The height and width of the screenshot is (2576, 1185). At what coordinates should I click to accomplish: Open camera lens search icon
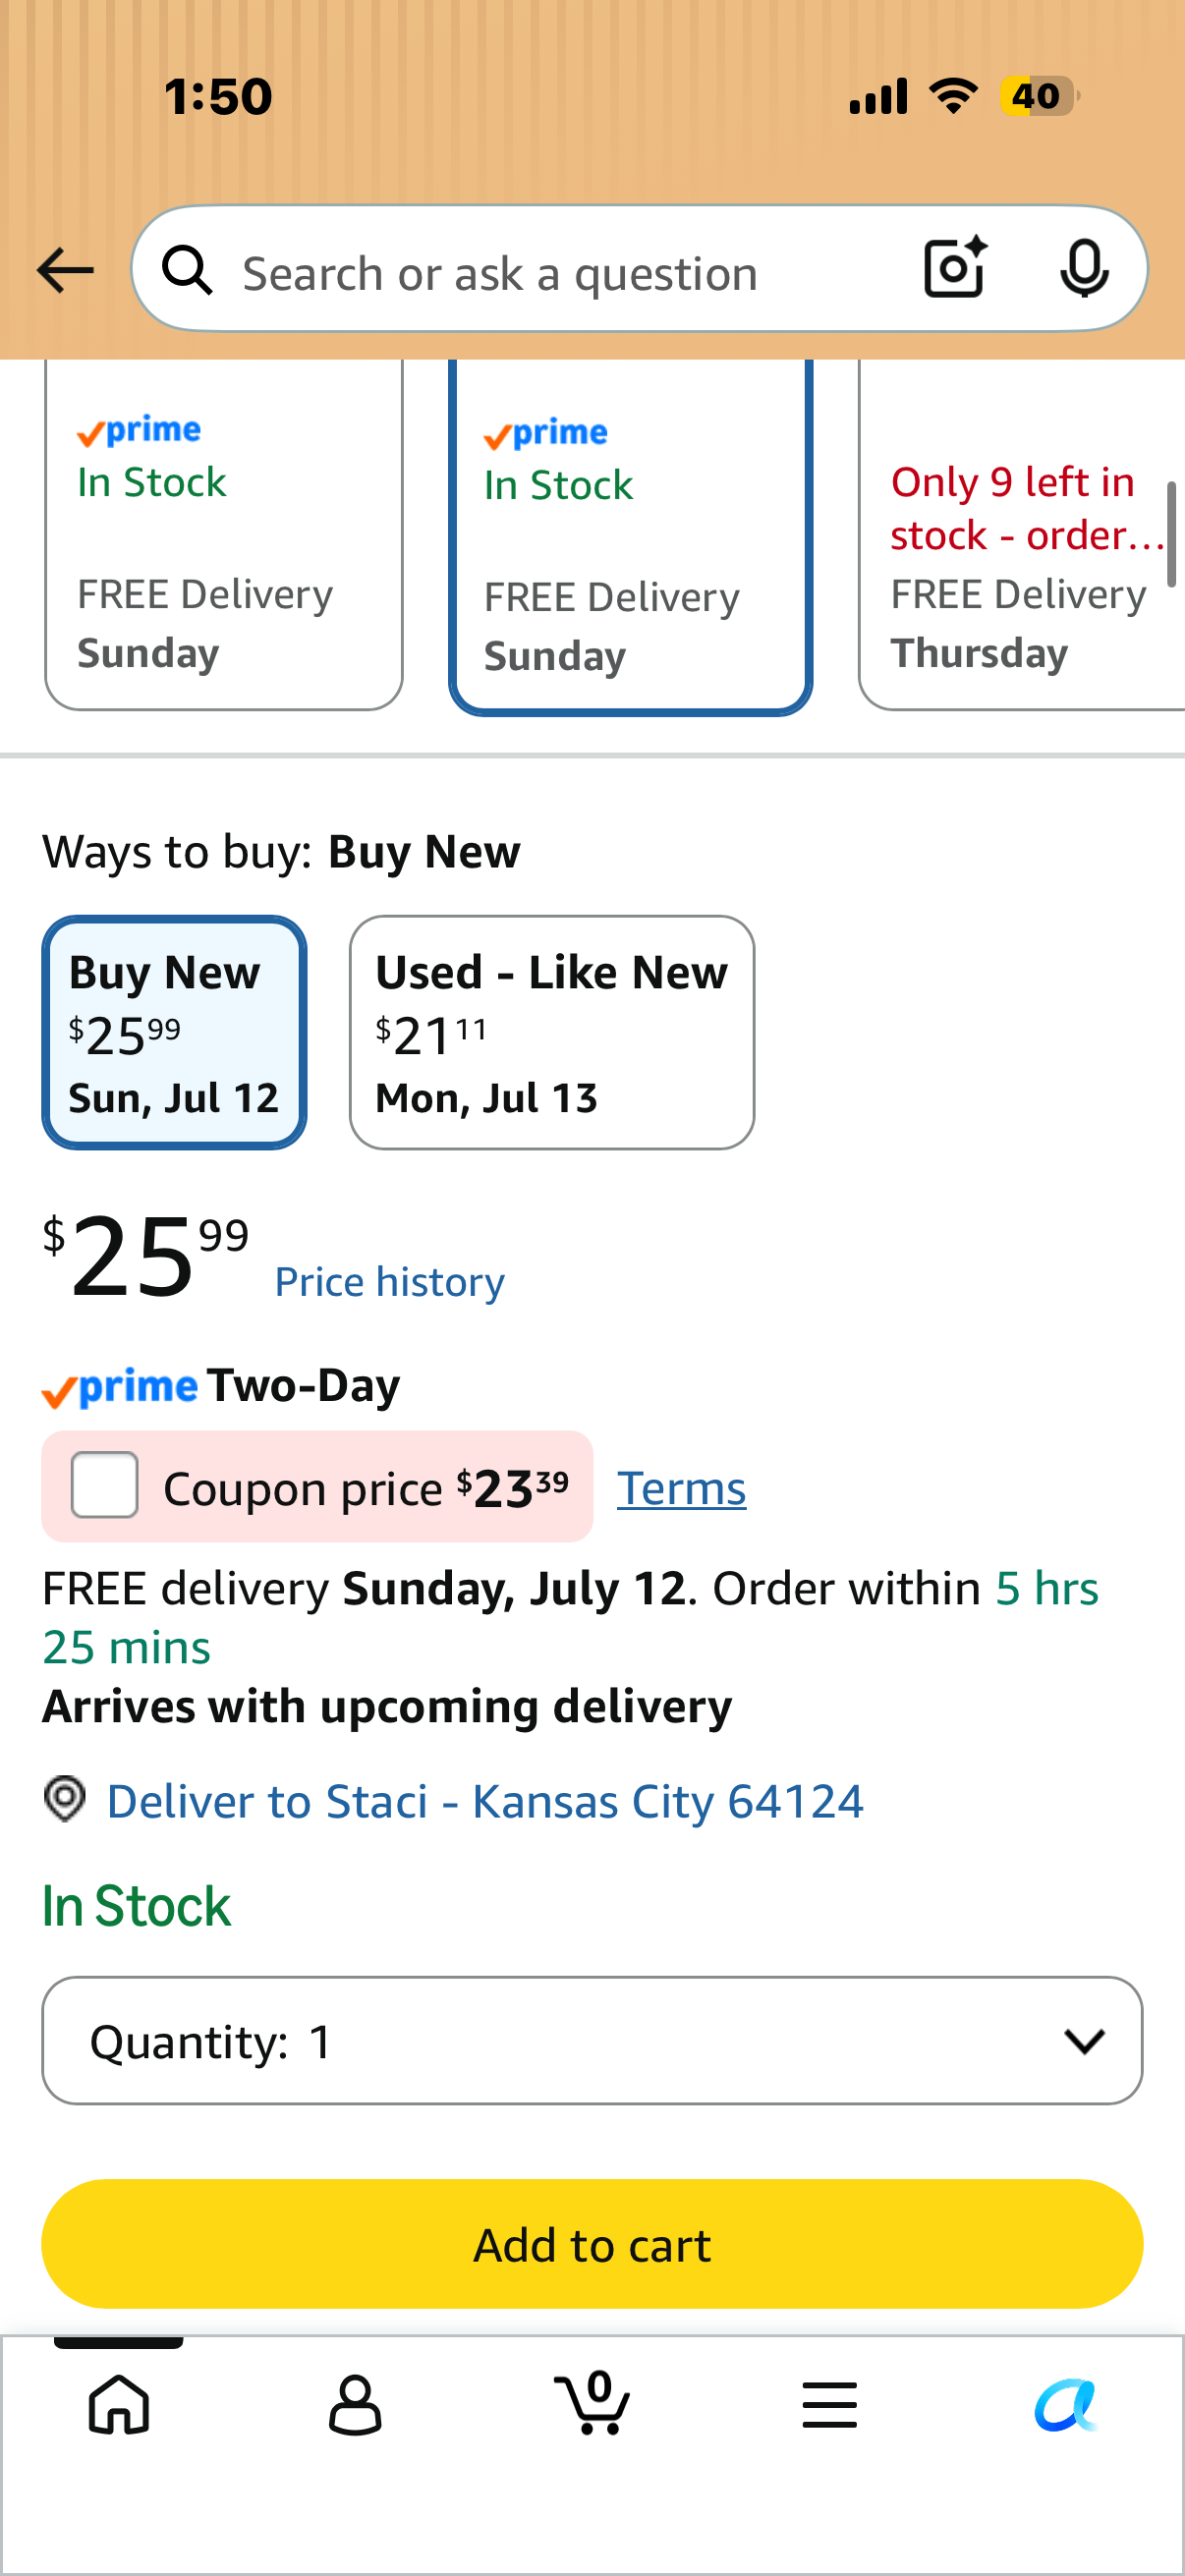point(955,268)
